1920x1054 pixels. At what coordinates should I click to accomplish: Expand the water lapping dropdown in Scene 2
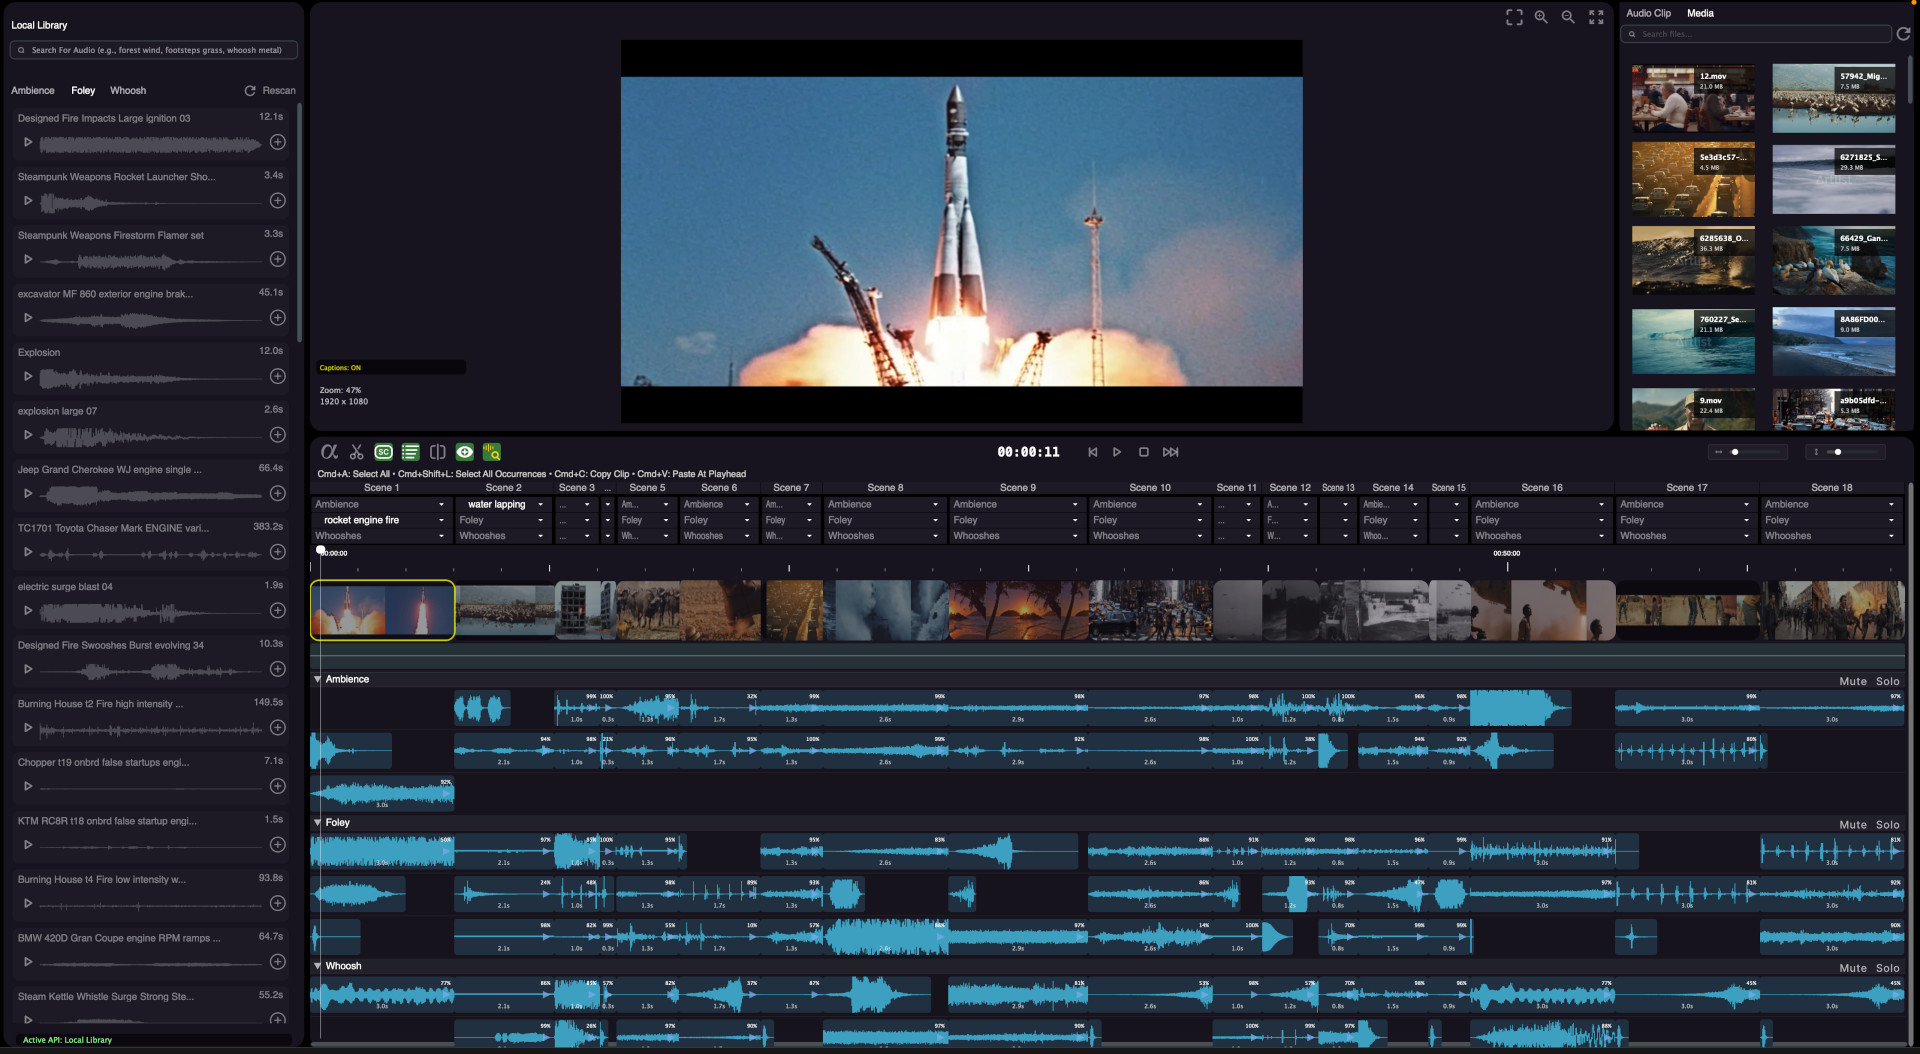tap(540, 504)
